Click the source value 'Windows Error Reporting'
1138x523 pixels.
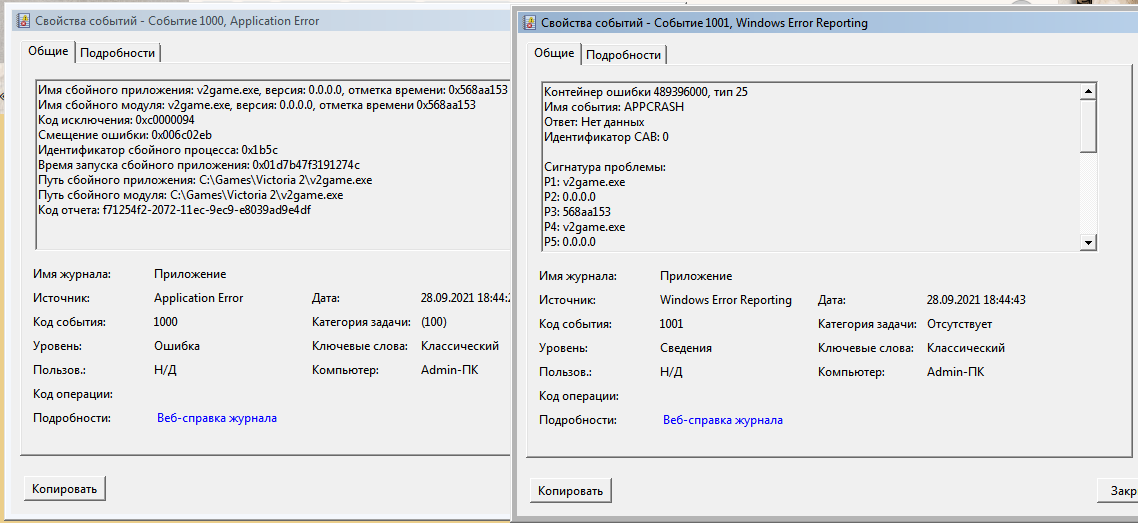coord(726,300)
